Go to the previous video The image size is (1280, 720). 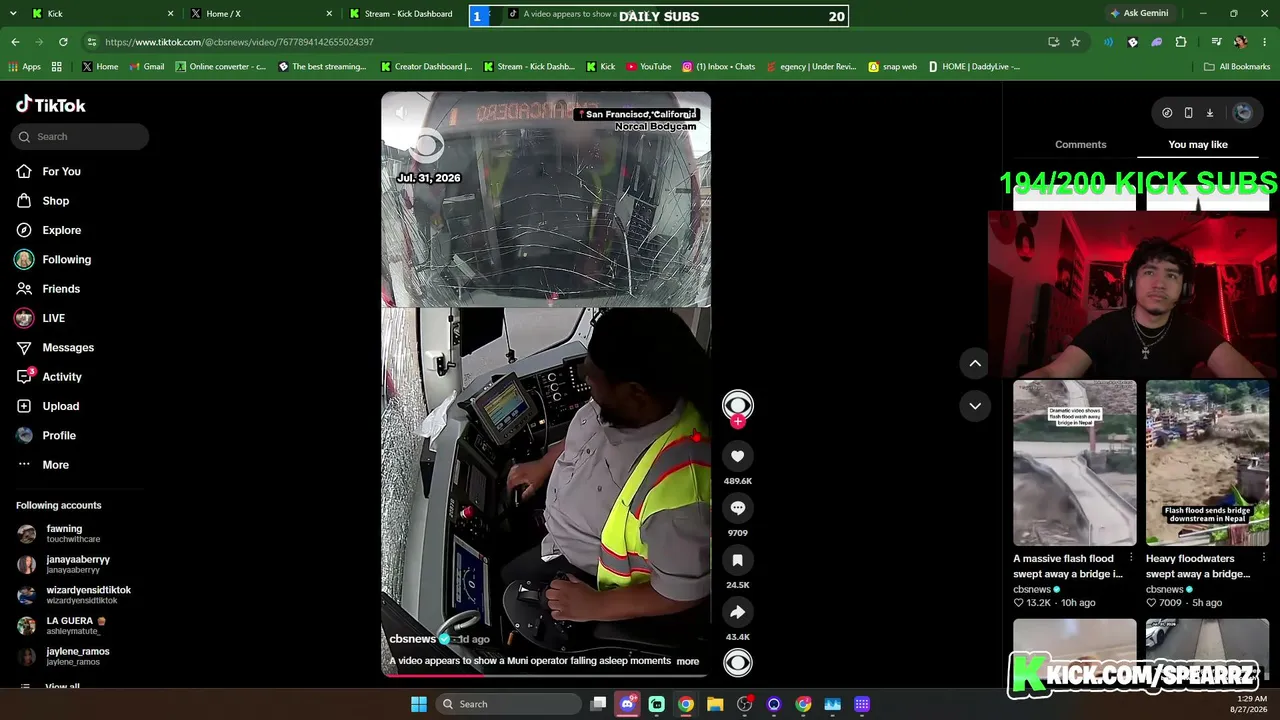click(975, 364)
